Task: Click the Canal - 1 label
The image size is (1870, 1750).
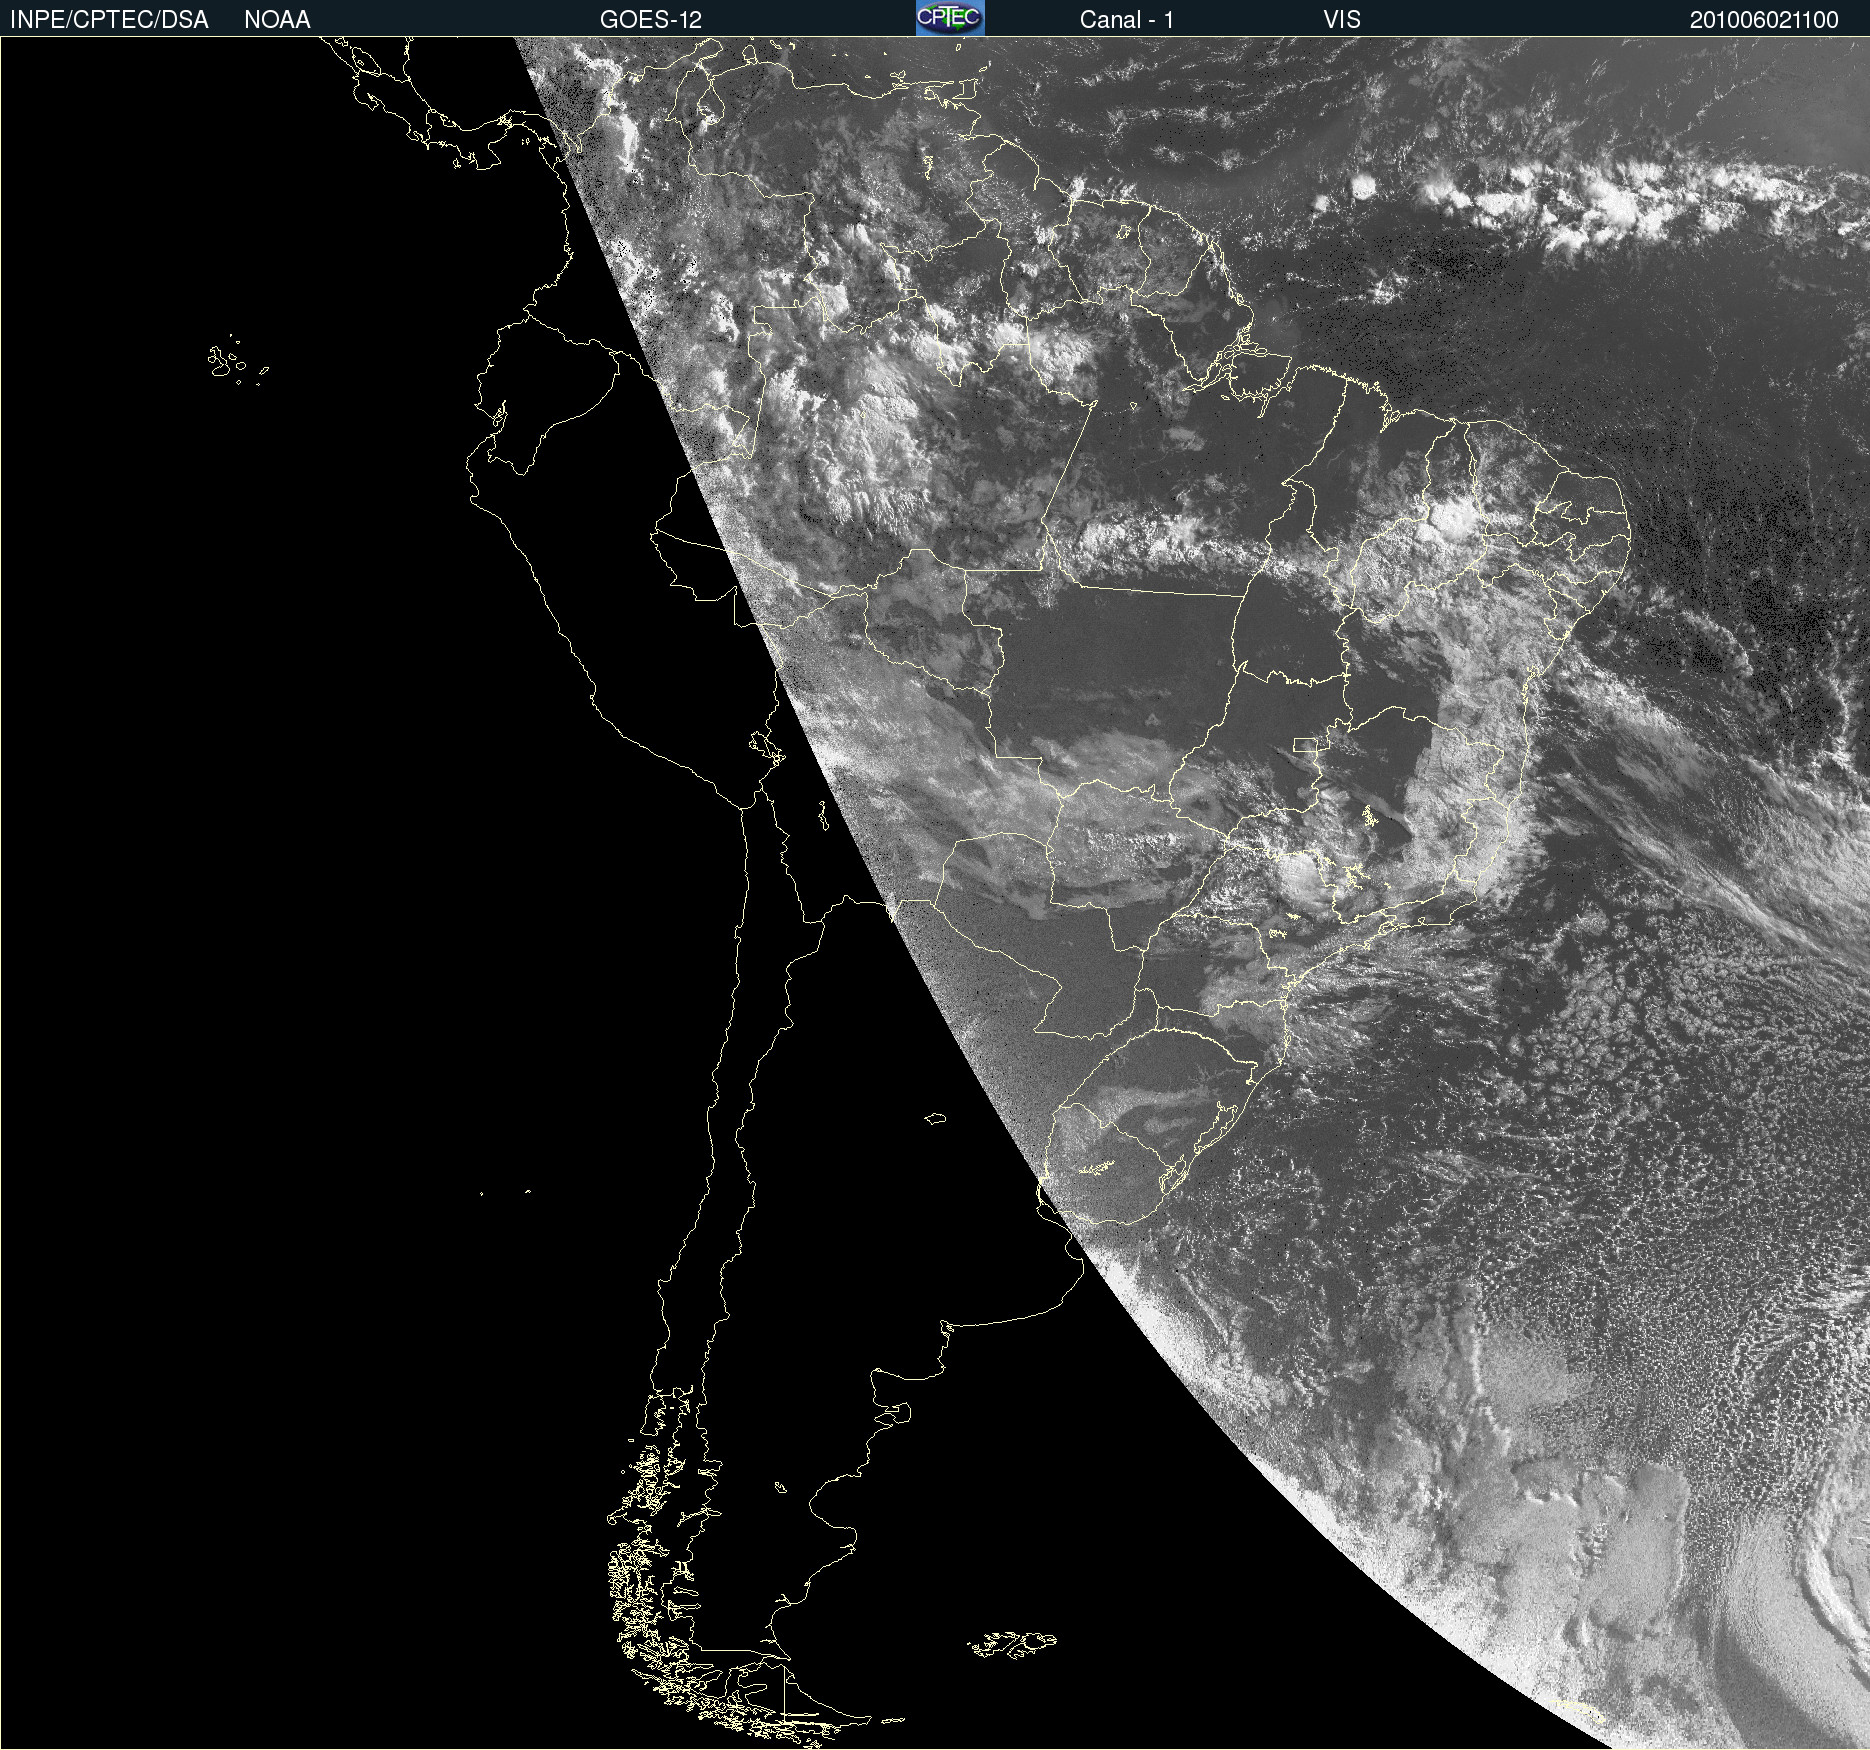Action: 1127,19
